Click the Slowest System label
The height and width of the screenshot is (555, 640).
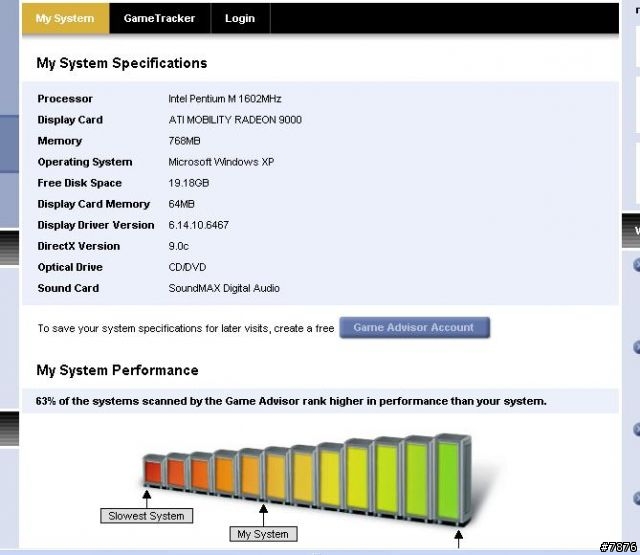coord(147,516)
